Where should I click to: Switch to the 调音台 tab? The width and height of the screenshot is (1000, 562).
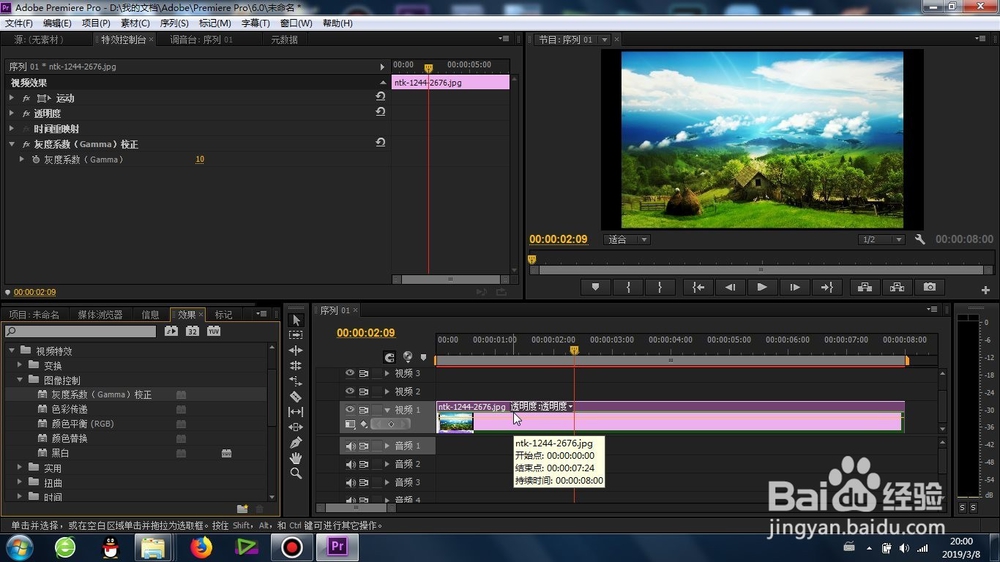coord(201,40)
